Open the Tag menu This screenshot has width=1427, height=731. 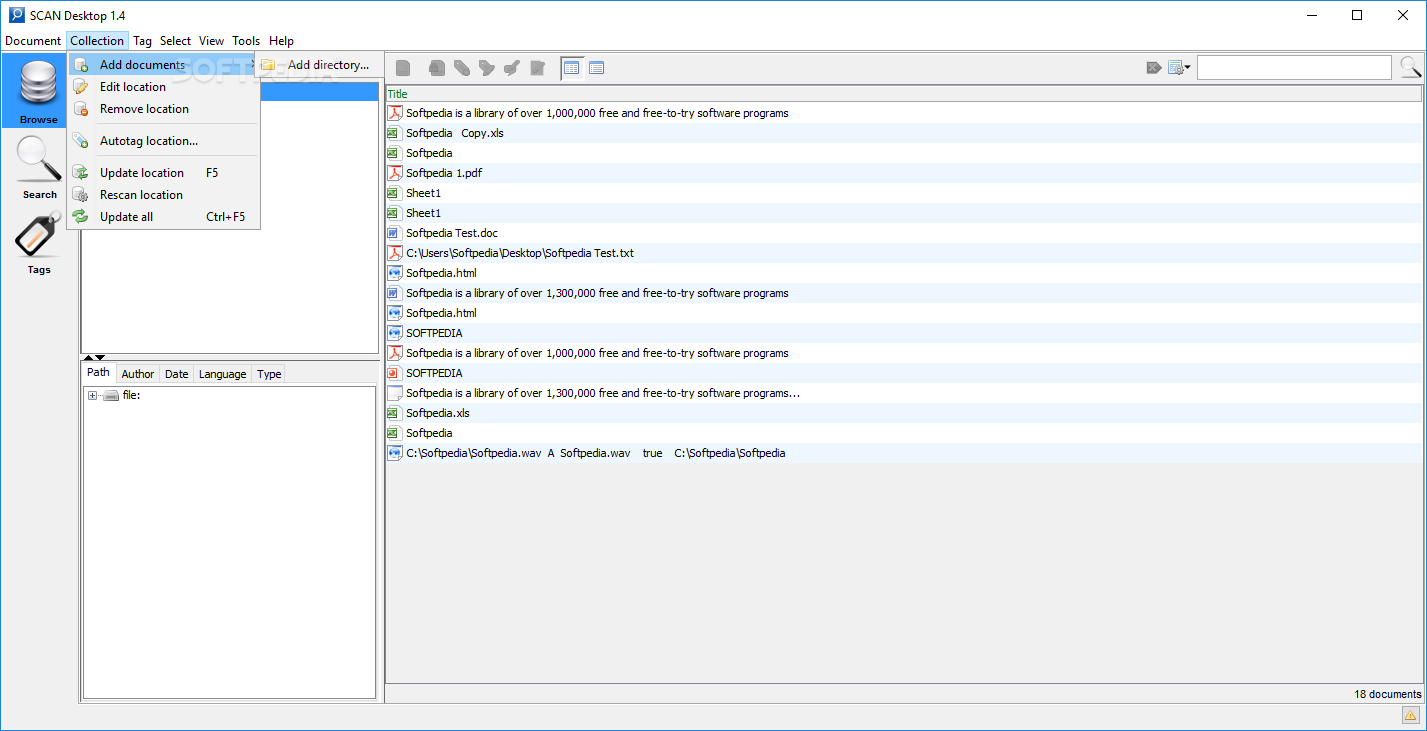pyautogui.click(x=143, y=41)
